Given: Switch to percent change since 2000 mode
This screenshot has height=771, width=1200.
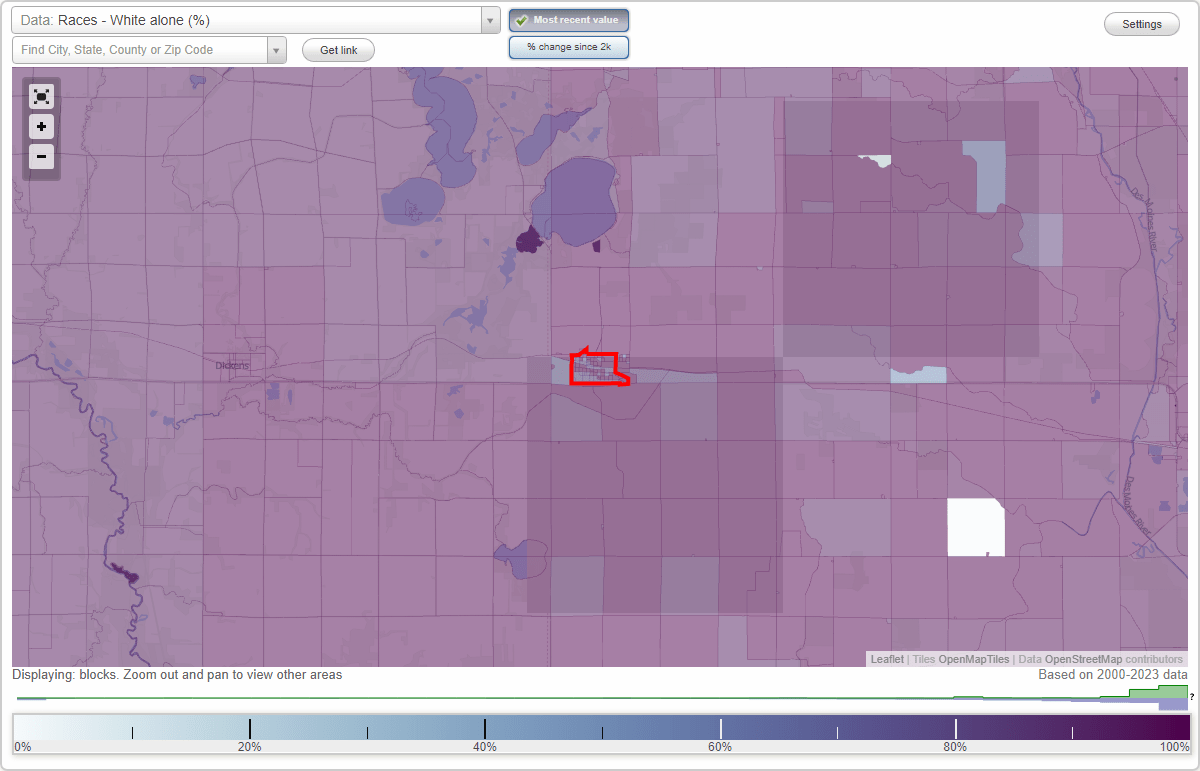Looking at the screenshot, I should click(x=568, y=46).
